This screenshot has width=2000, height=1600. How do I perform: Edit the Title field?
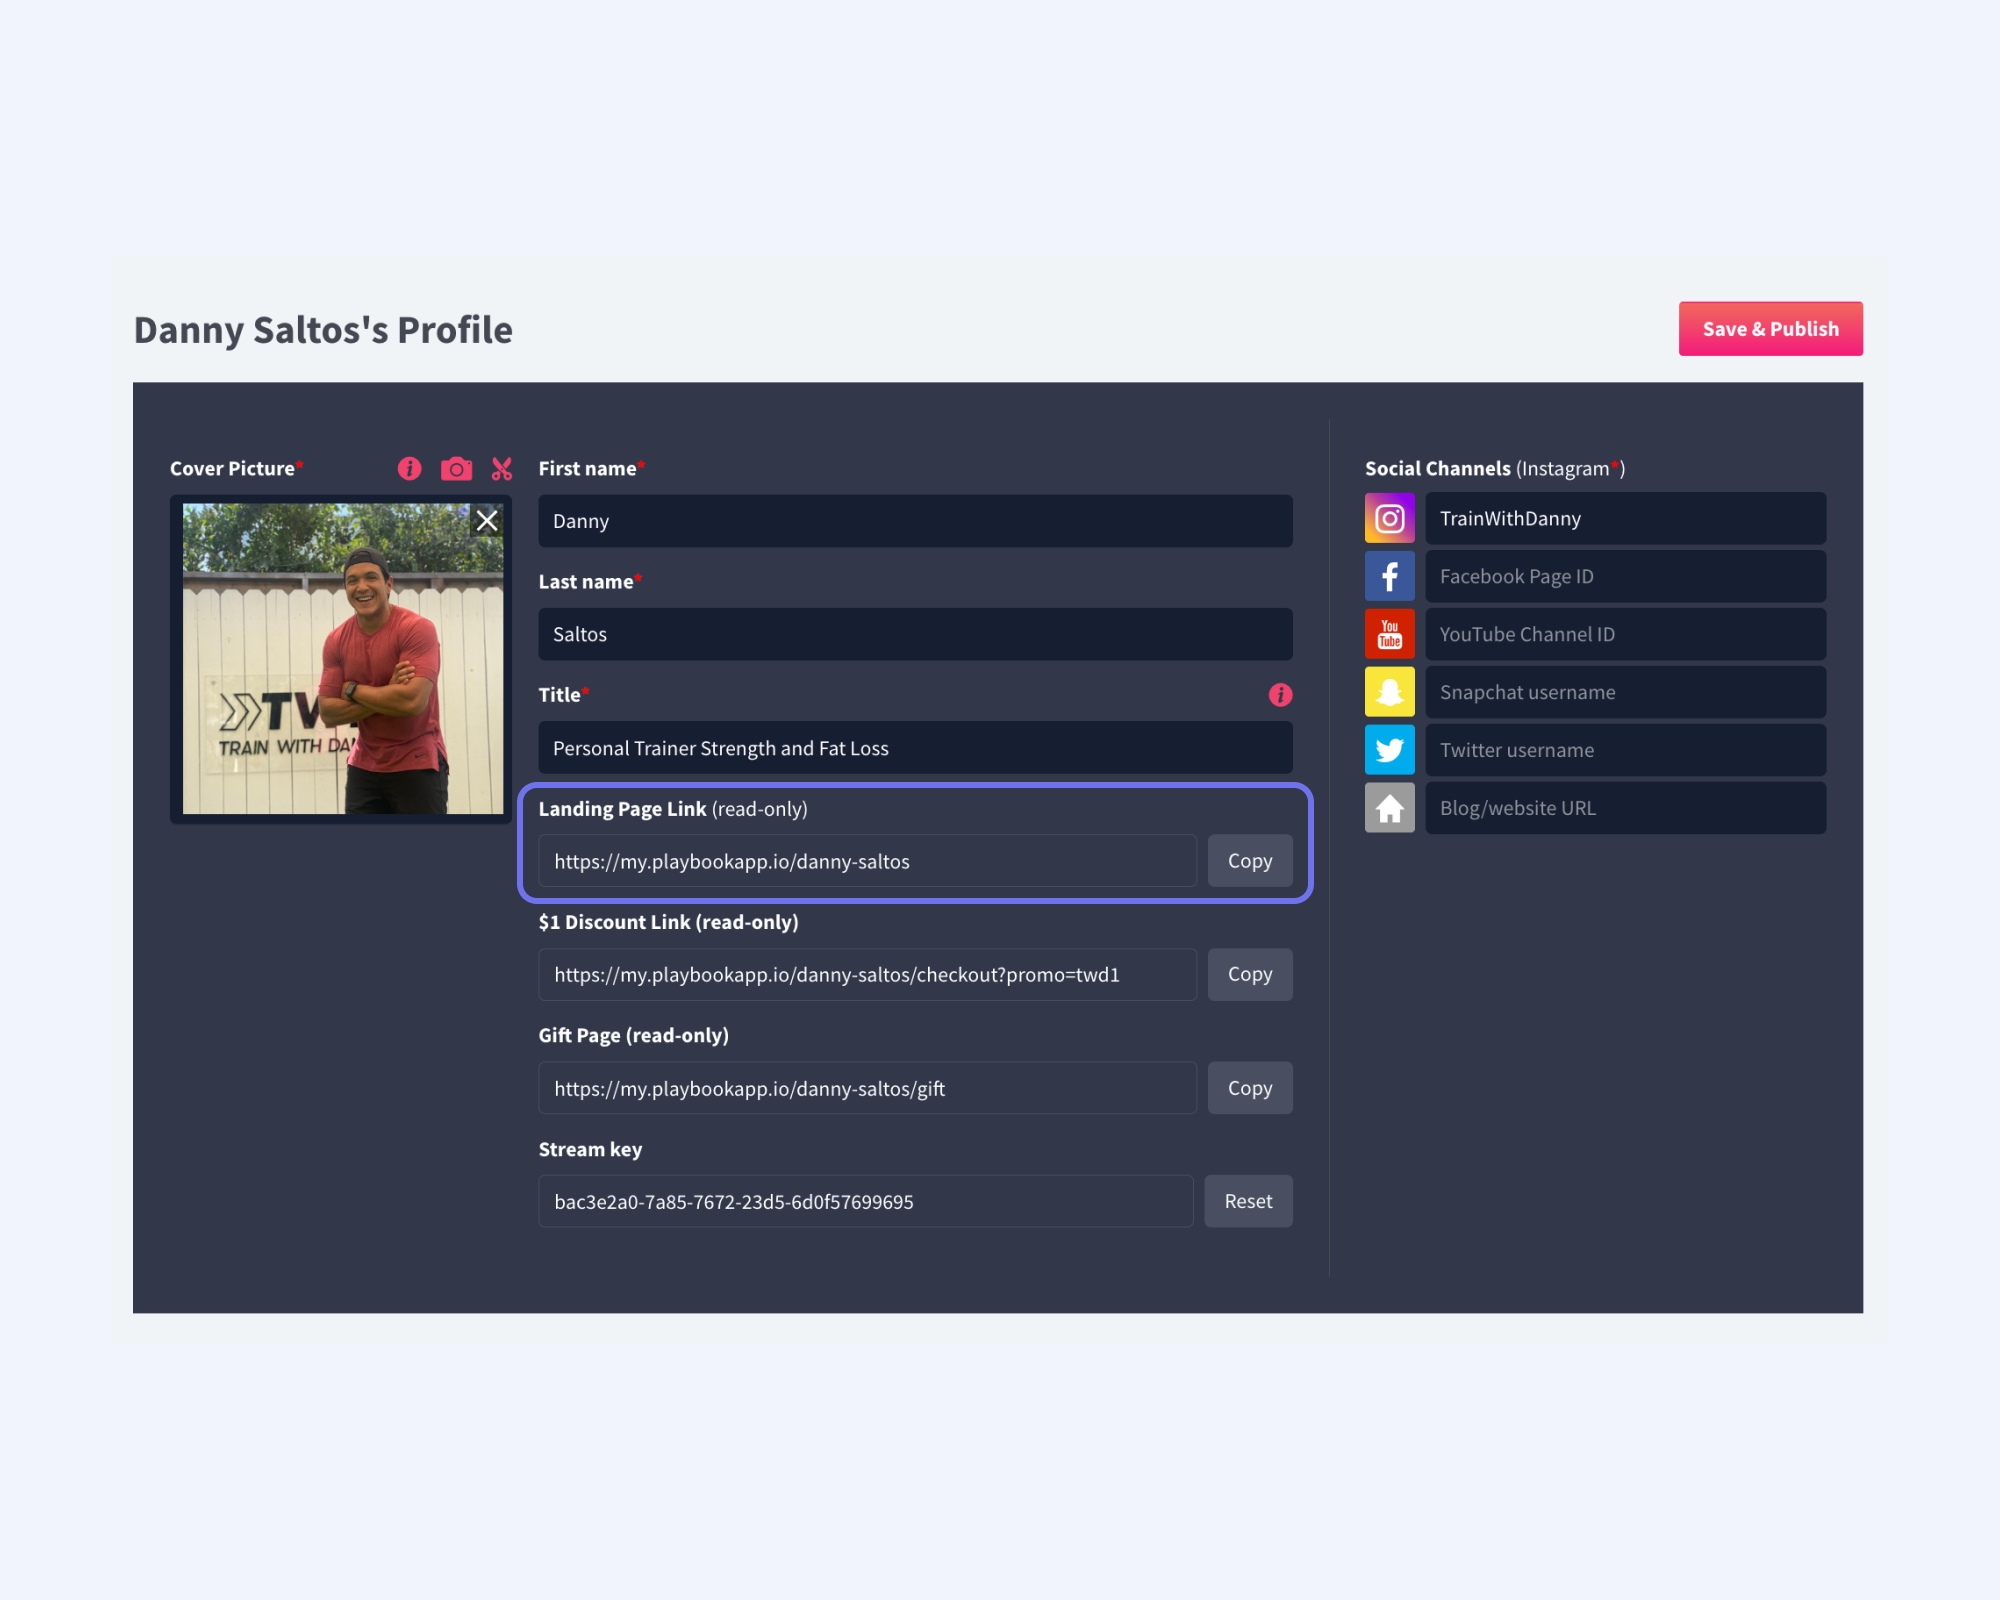pos(915,747)
